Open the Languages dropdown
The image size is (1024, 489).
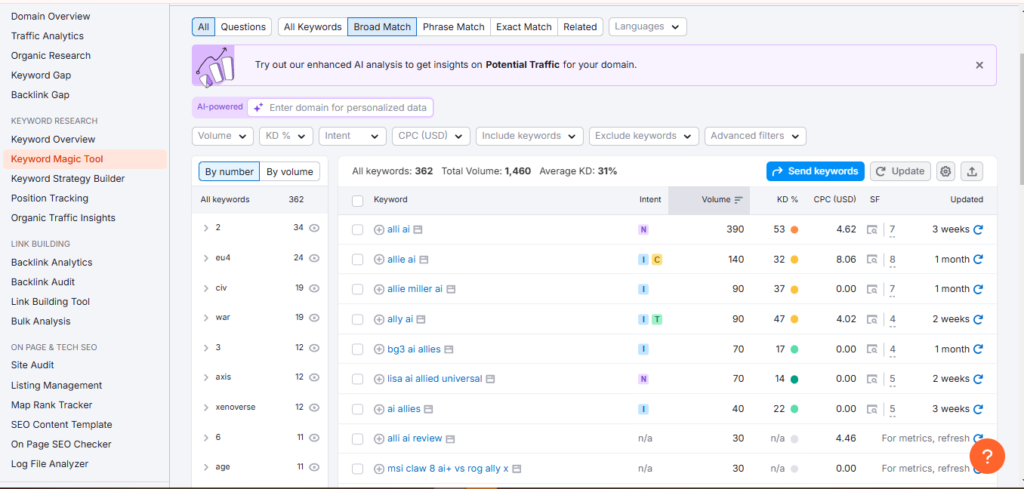click(x=648, y=27)
